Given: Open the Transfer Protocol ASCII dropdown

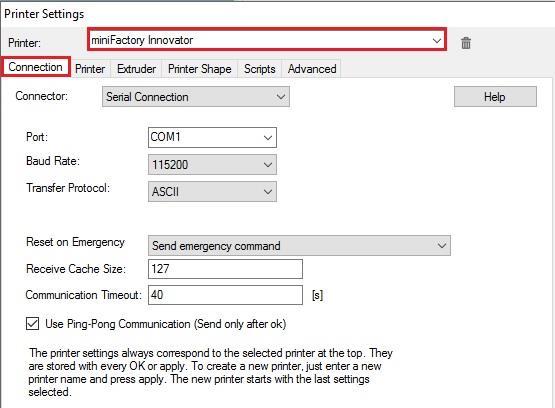Looking at the screenshot, I should [x=212, y=192].
